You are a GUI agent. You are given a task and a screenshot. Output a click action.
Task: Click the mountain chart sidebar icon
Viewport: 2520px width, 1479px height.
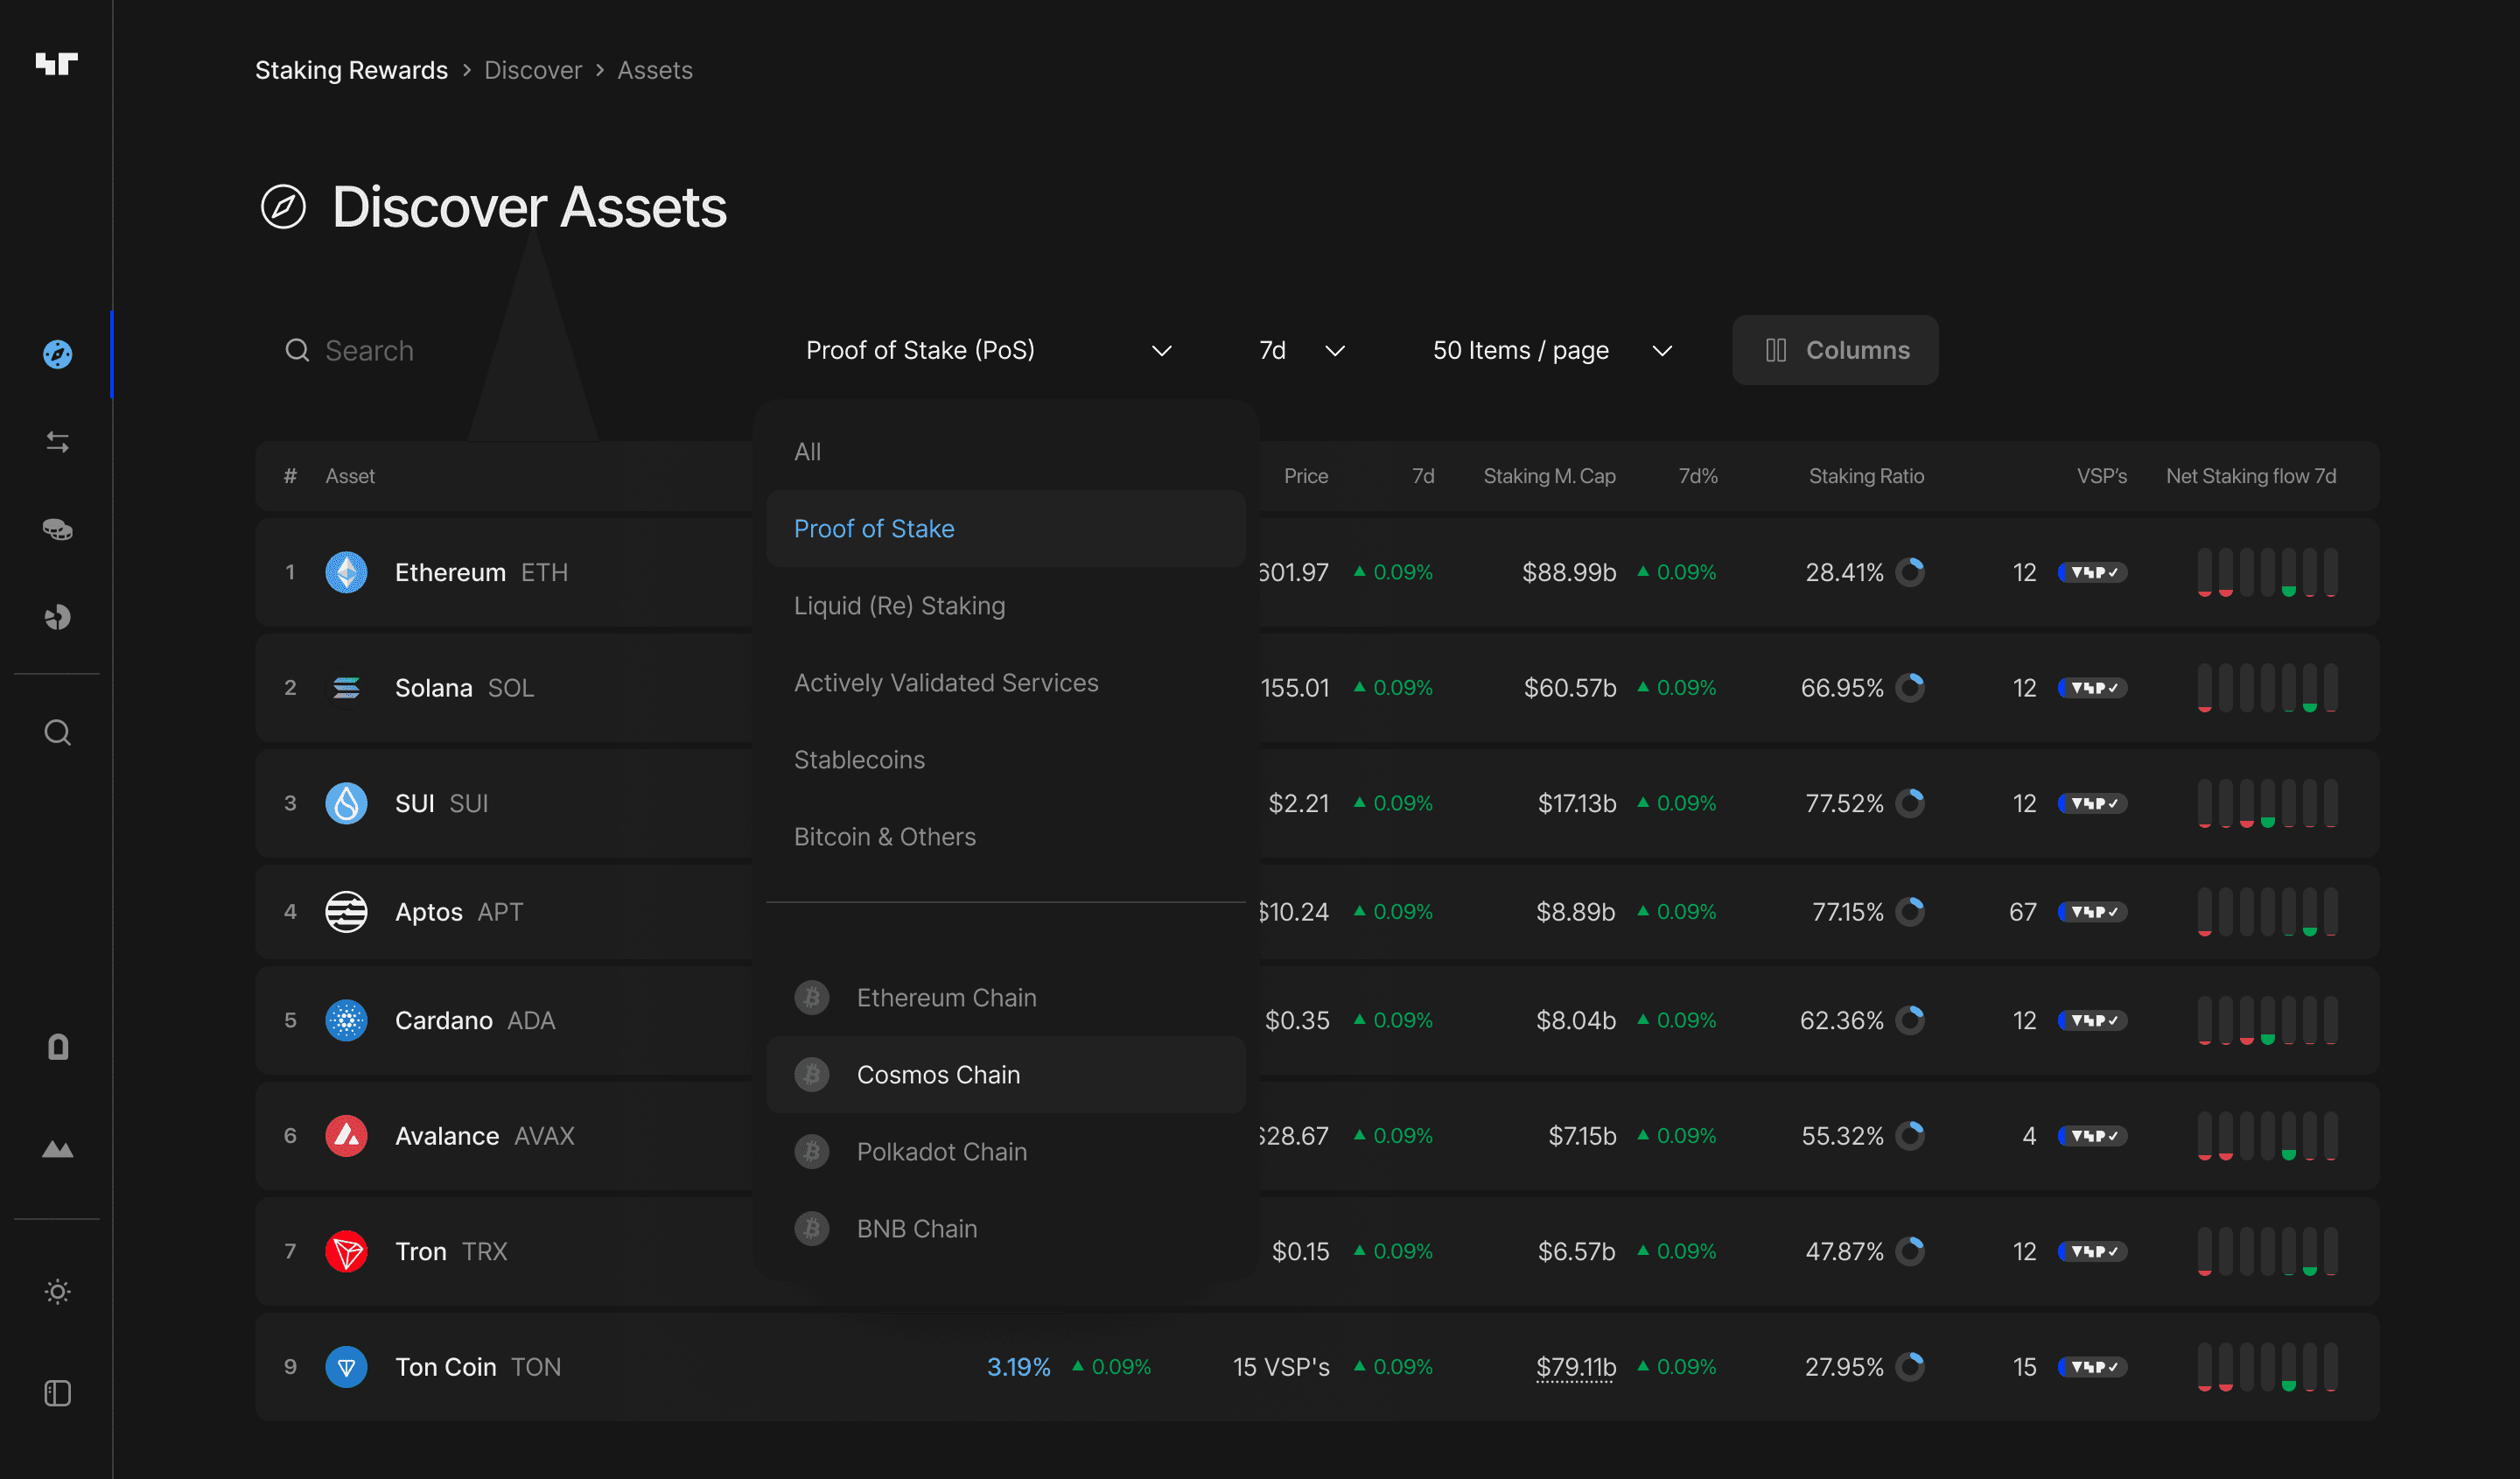(57, 1149)
